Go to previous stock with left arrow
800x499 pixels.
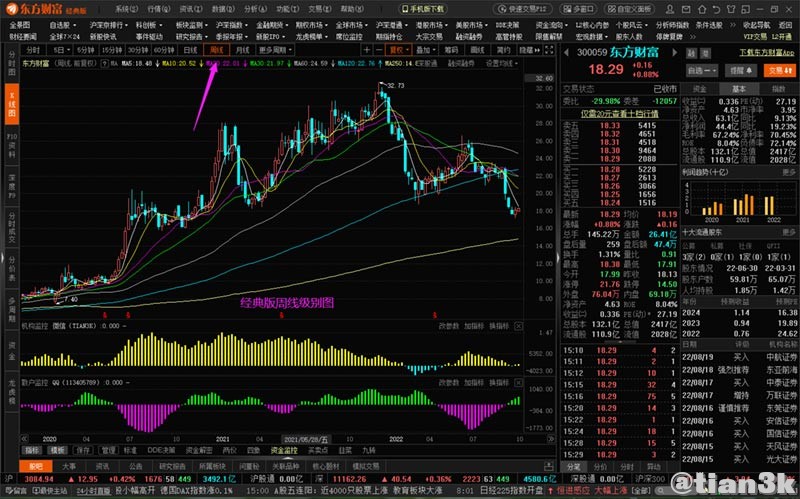tap(566, 53)
